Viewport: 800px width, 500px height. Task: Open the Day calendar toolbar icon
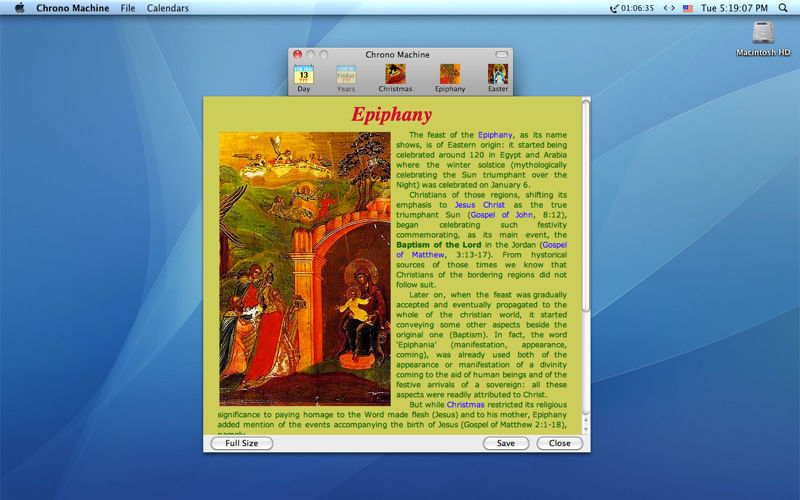pyautogui.click(x=304, y=78)
